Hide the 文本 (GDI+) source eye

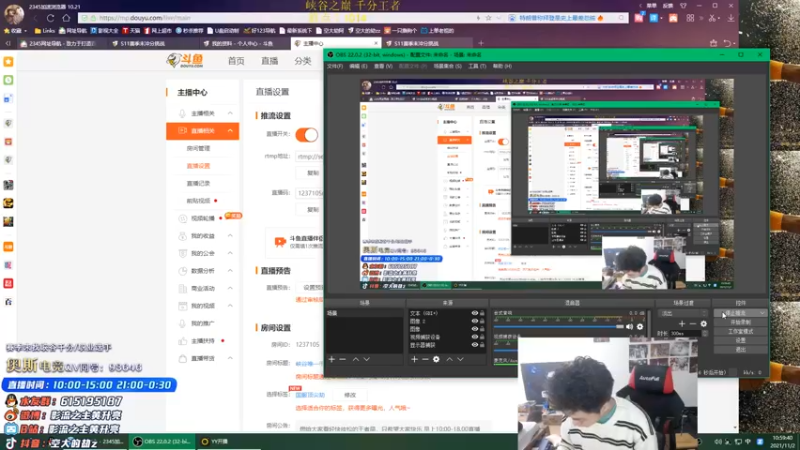pyautogui.click(x=474, y=313)
